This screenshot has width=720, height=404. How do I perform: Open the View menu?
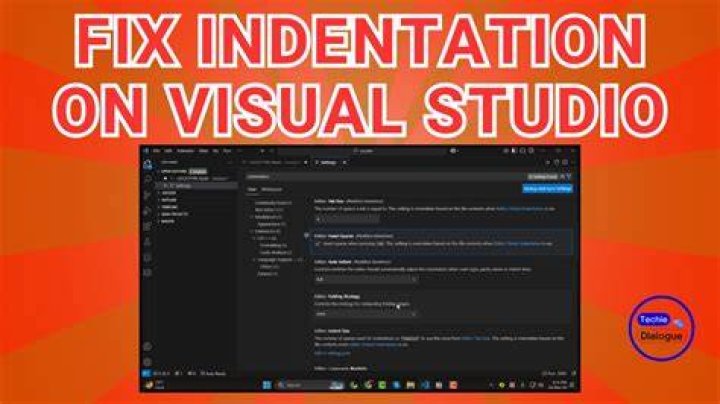pyautogui.click(x=203, y=151)
